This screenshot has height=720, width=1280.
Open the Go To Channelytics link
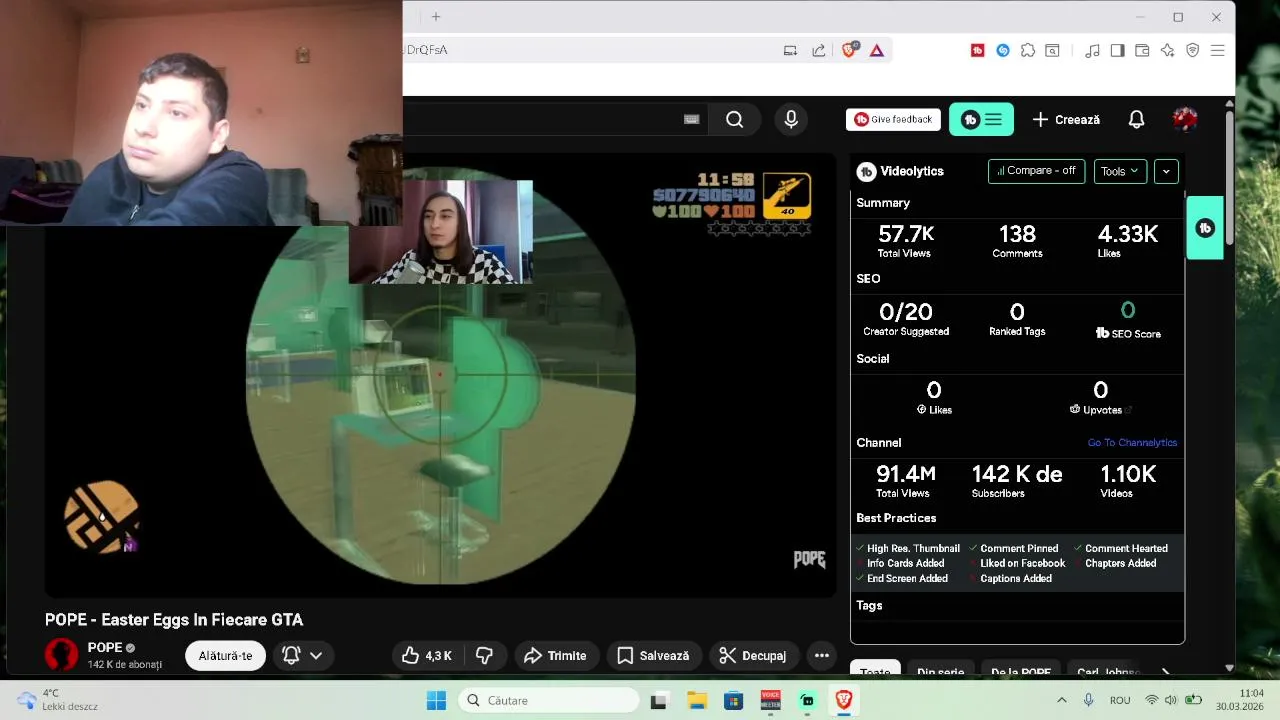point(1132,442)
